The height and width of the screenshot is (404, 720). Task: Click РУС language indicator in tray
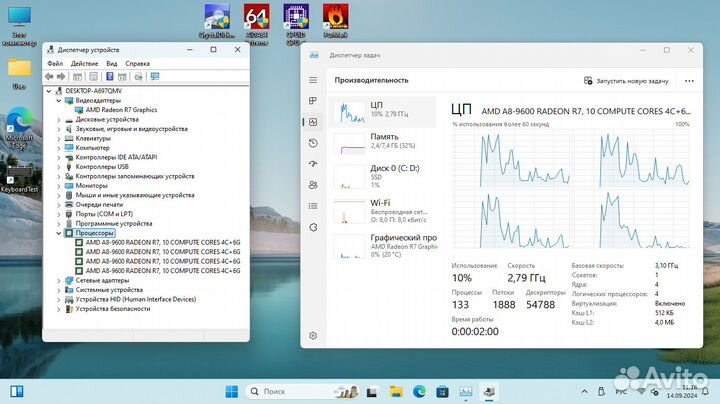click(x=621, y=392)
